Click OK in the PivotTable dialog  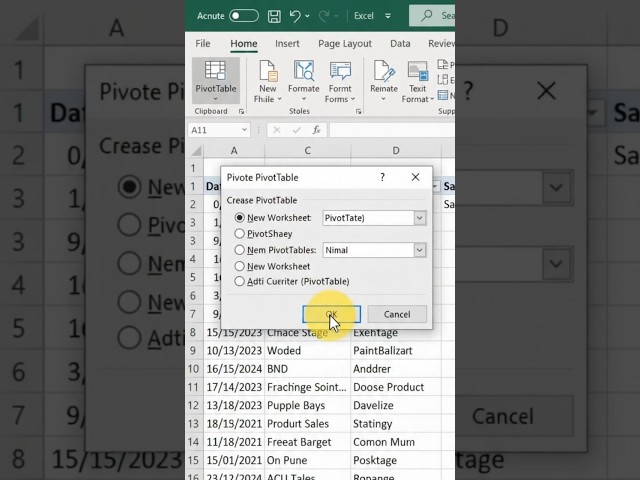(x=331, y=314)
